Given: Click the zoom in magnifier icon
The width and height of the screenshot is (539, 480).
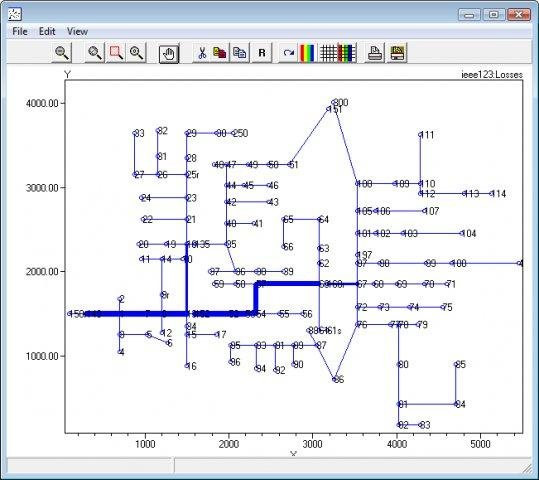Looking at the screenshot, I should click(136, 53).
